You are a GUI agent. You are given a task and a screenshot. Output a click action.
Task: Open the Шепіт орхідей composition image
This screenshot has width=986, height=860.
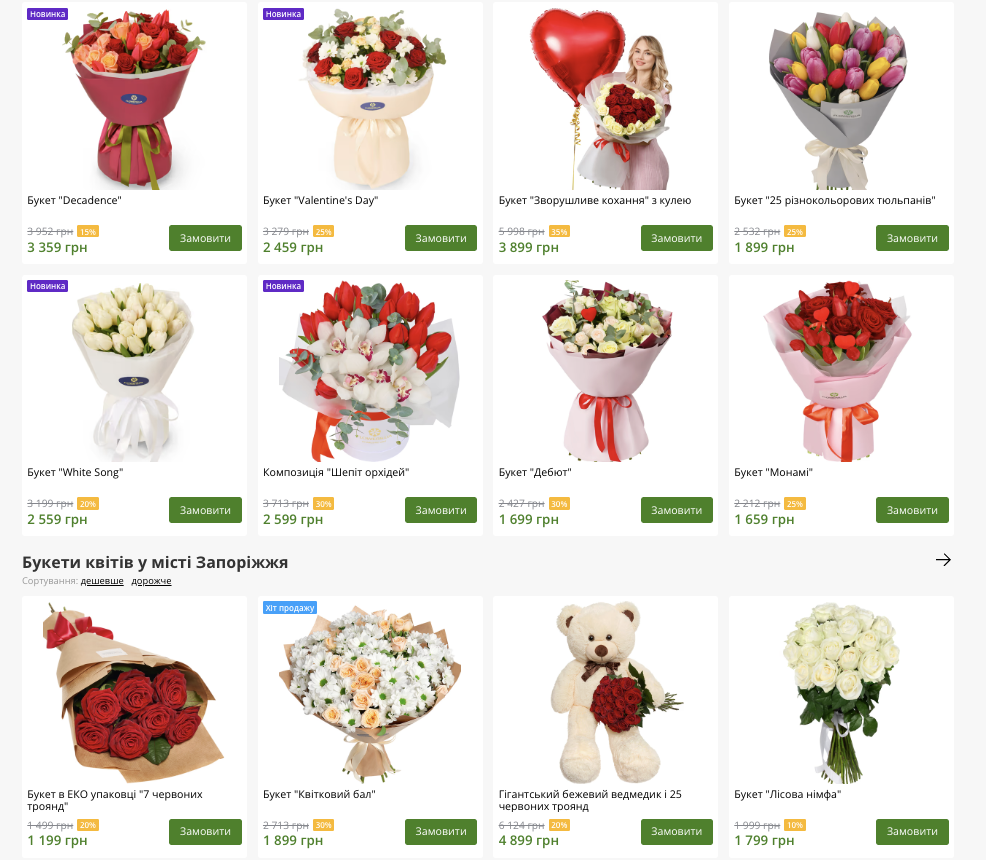click(x=370, y=371)
